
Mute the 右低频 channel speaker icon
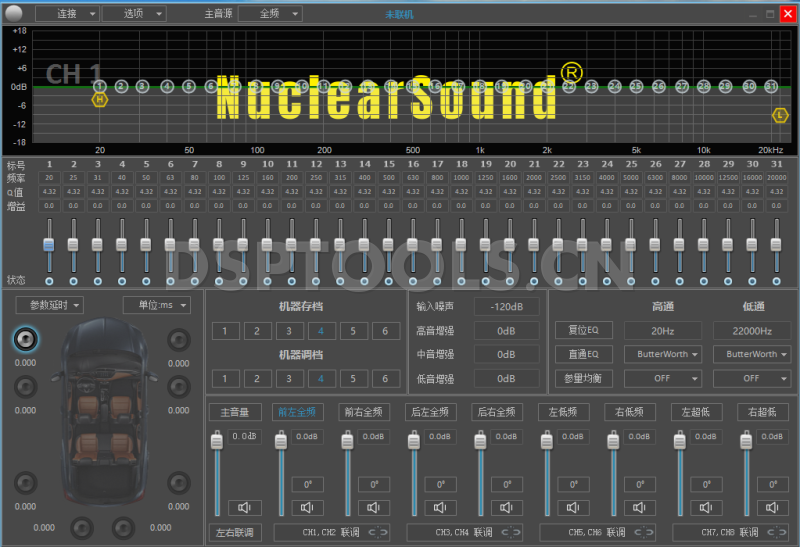pyautogui.click(x=639, y=507)
